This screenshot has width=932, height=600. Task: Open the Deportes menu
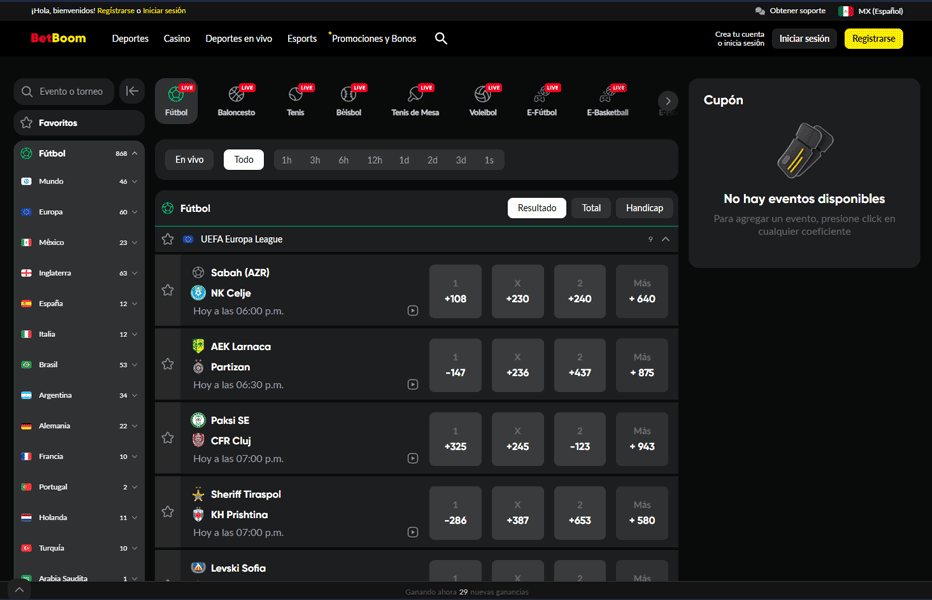pos(130,39)
